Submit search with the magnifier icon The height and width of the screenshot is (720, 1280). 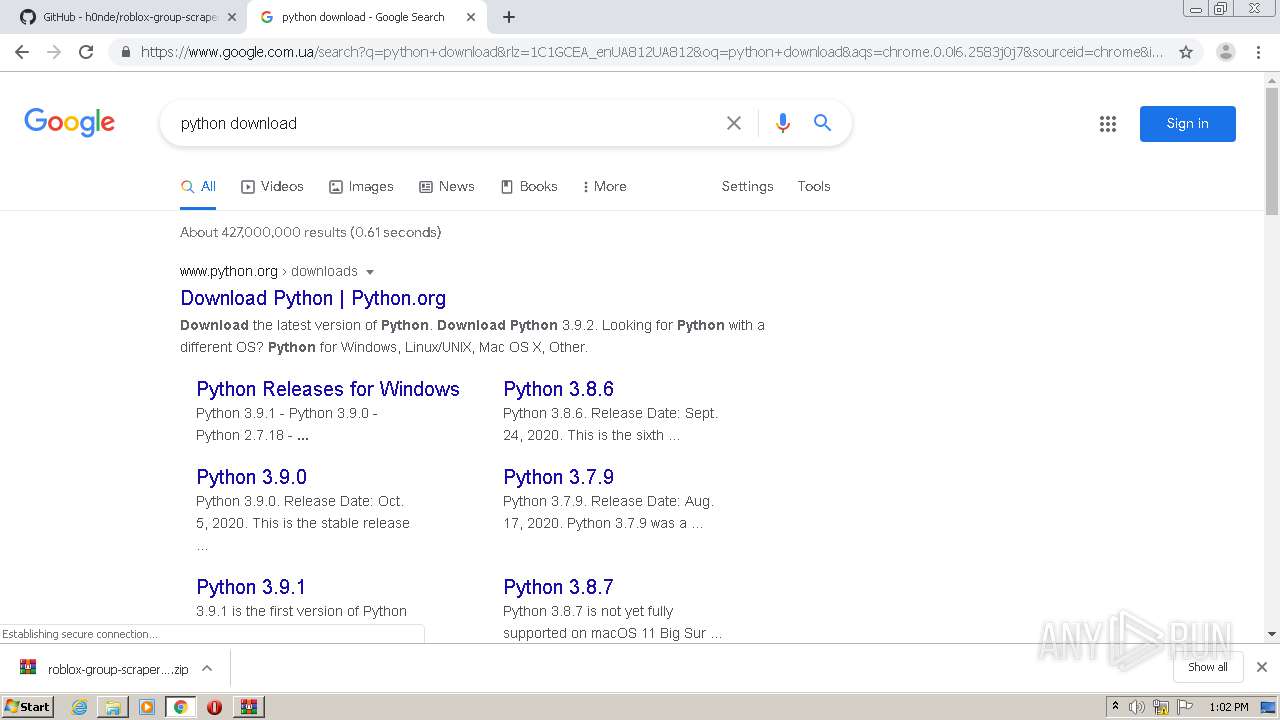(x=822, y=123)
